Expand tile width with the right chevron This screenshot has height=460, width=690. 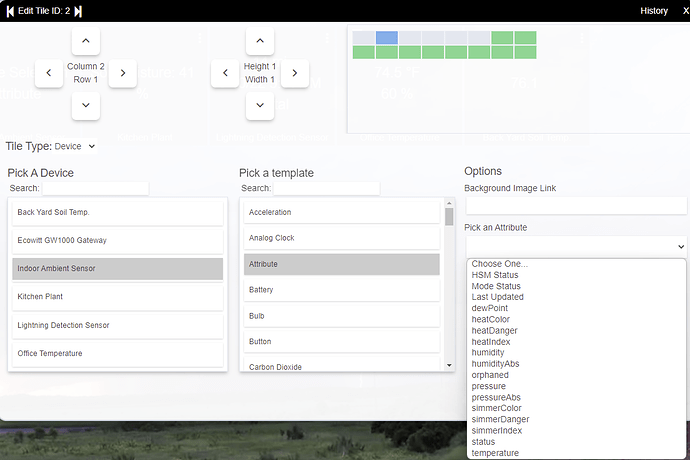[x=294, y=73]
